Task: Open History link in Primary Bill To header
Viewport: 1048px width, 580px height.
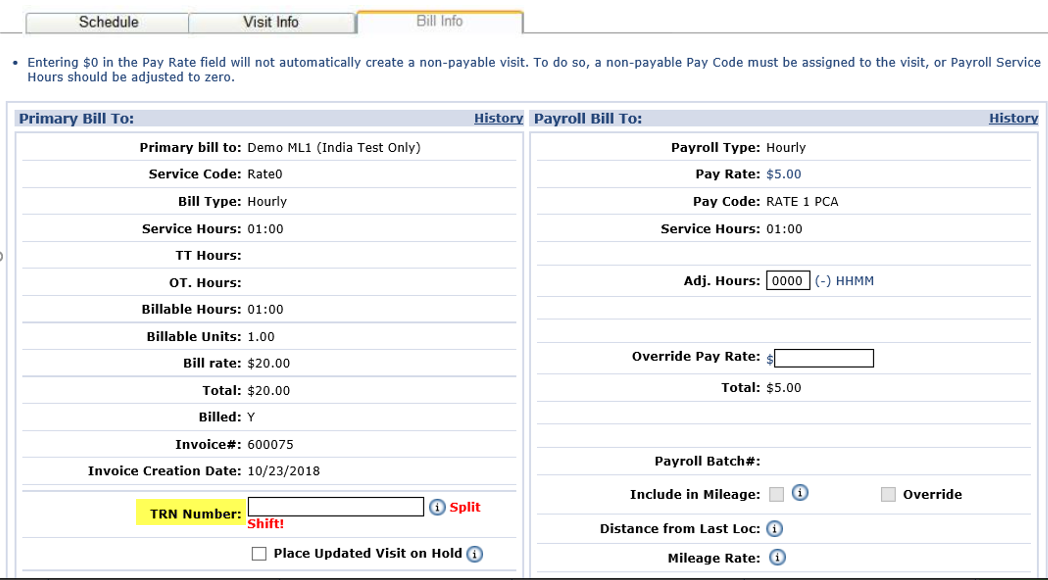Action: (x=498, y=118)
